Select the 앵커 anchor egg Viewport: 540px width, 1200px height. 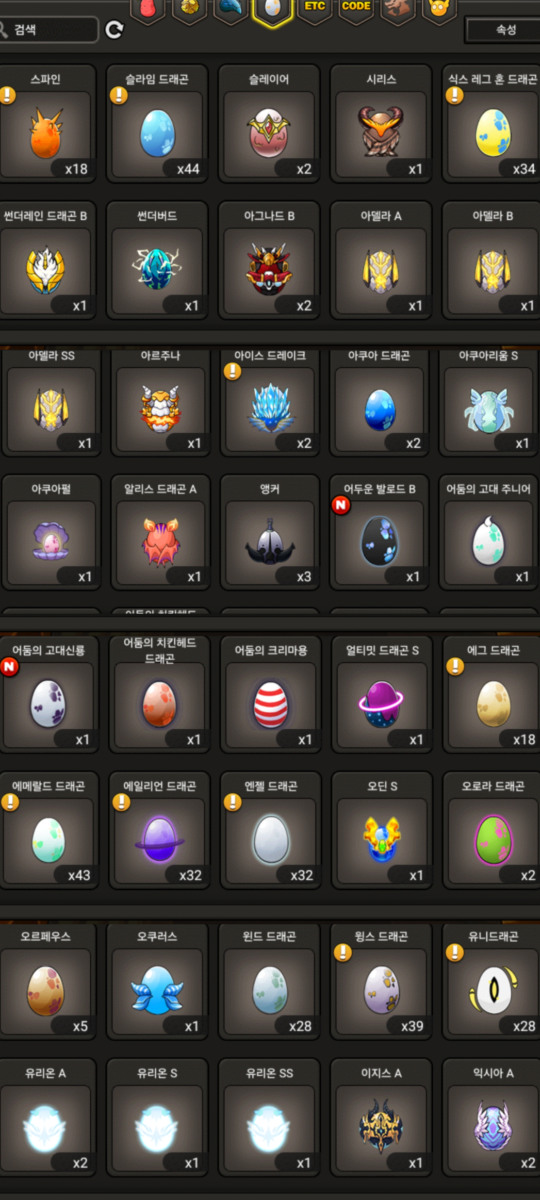pyautogui.click(x=269, y=533)
